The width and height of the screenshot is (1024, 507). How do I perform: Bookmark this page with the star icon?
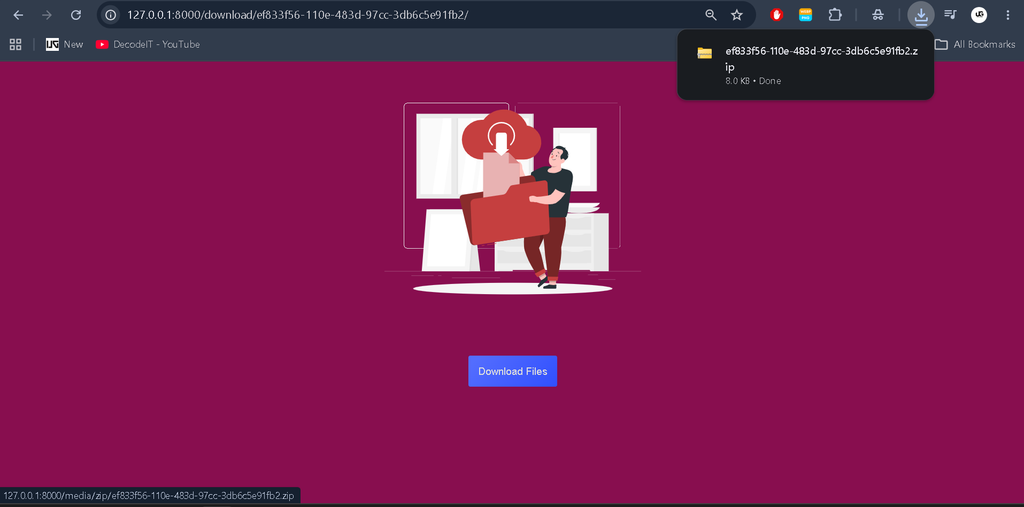(x=737, y=15)
